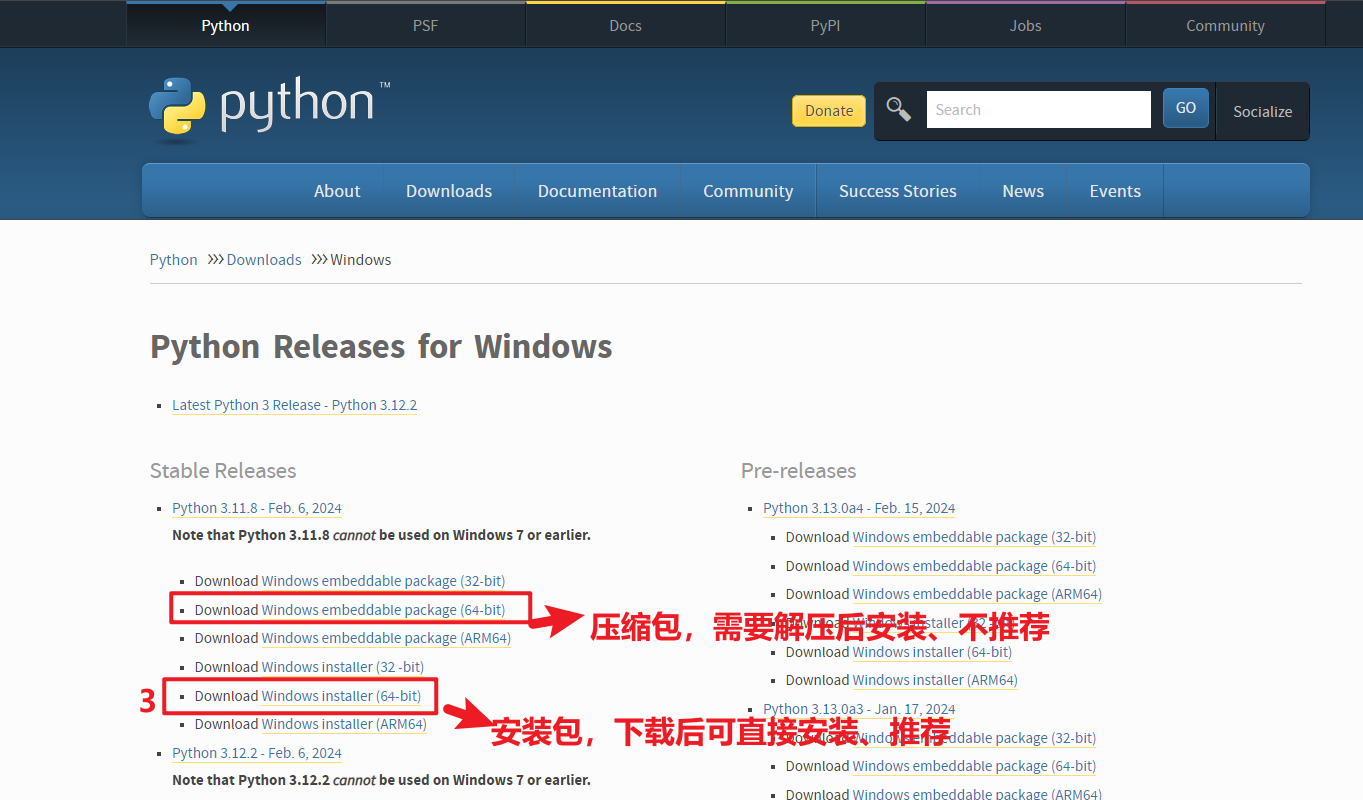The width and height of the screenshot is (1363, 800).
Task: Open the About navigation menu
Action: pos(337,191)
